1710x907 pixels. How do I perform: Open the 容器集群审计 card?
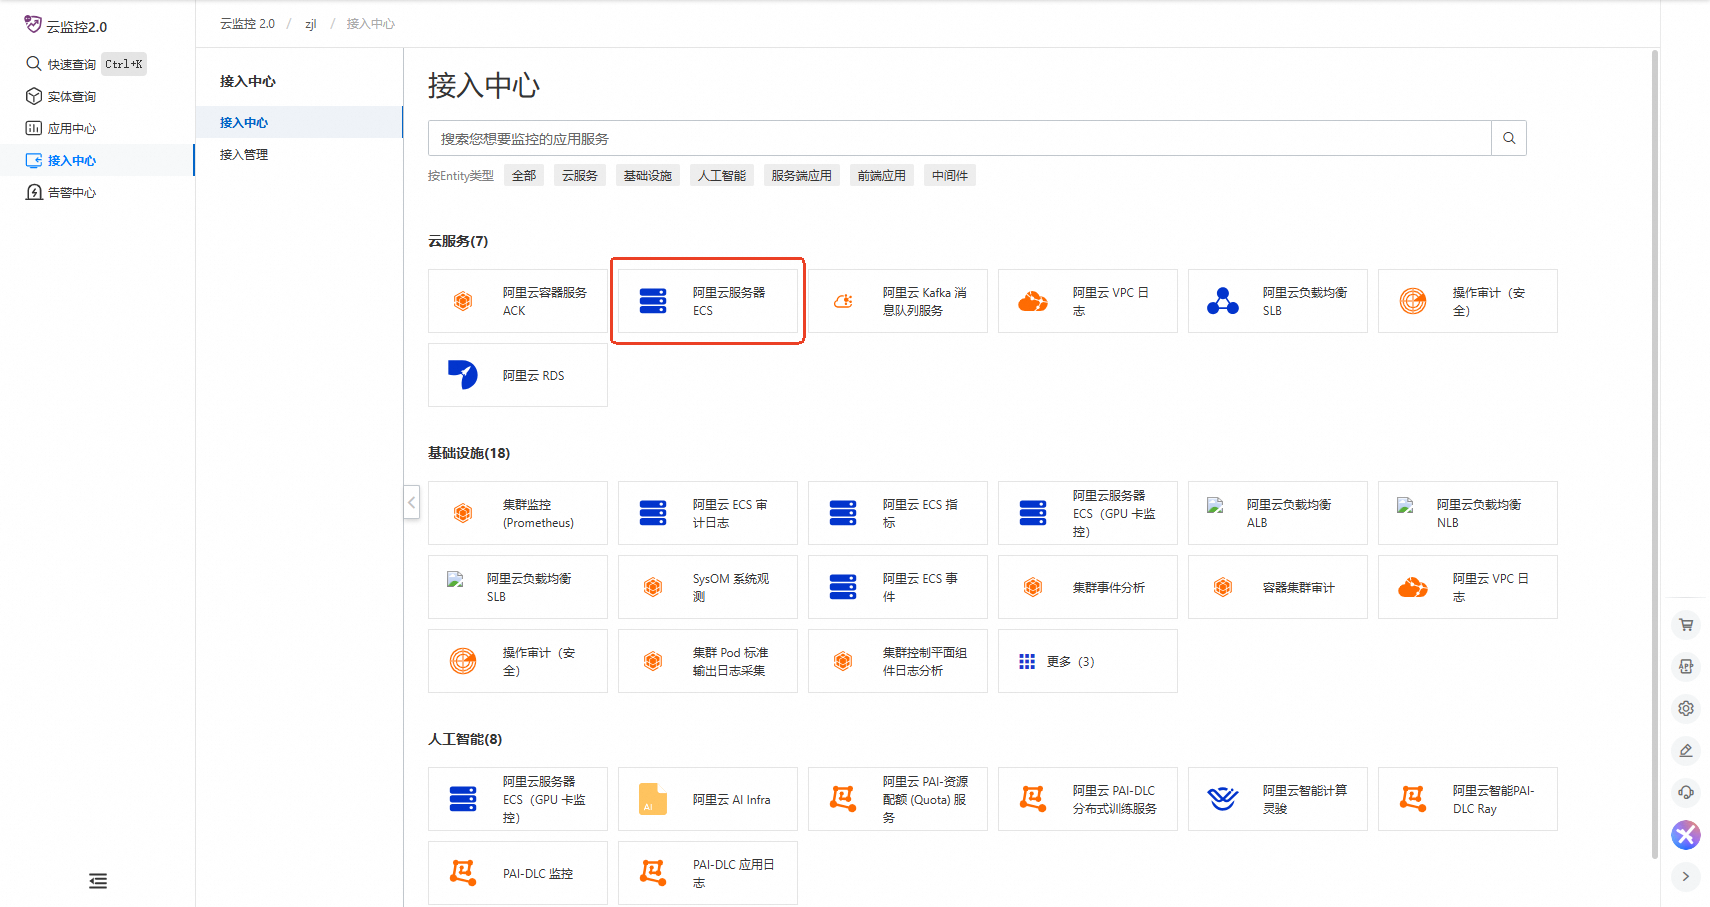click(1278, 587)
